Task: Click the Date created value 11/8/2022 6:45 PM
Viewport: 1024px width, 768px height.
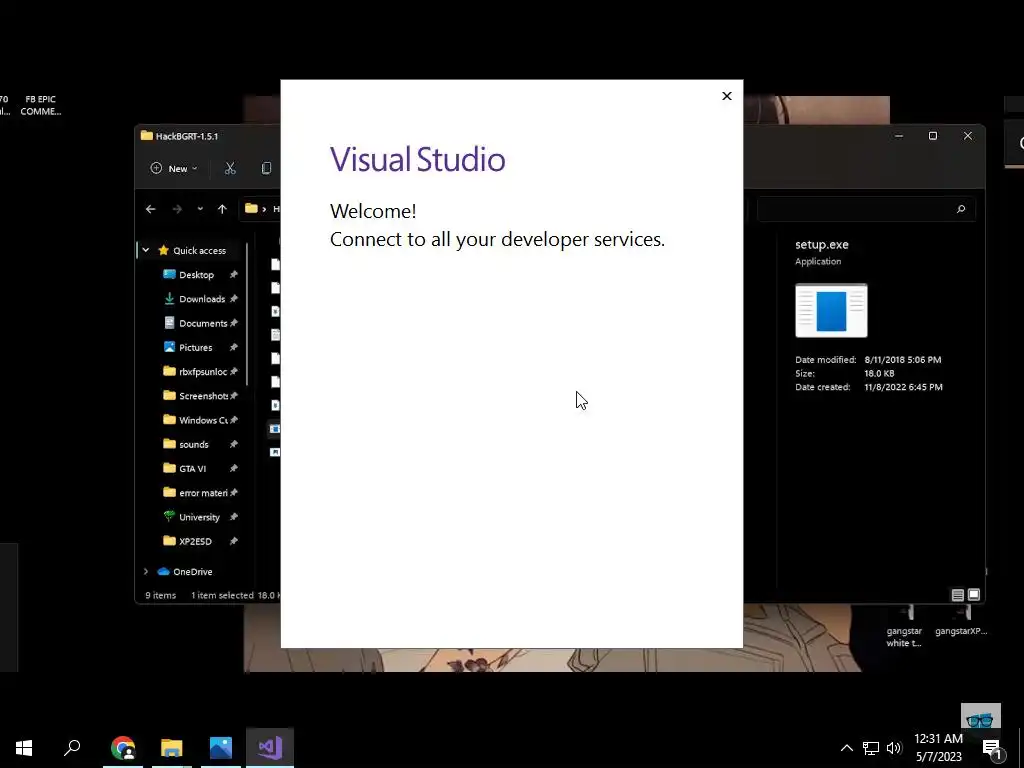Action: coord(903,387)
